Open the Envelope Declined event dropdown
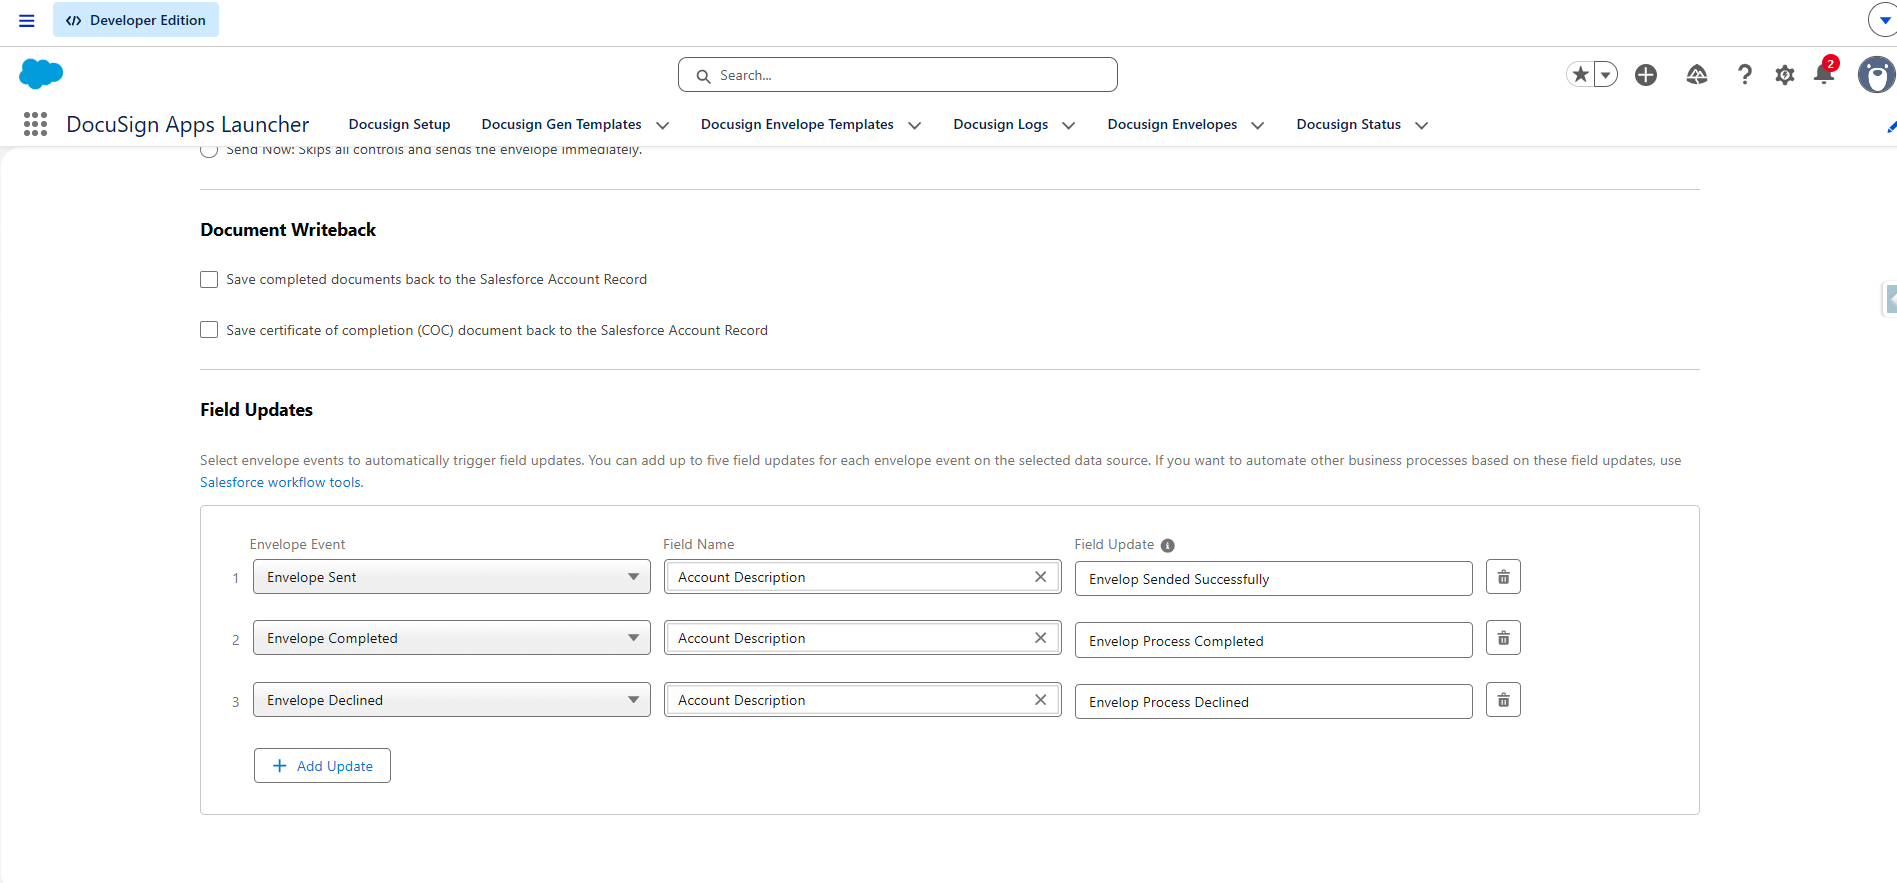This screenshot has height=883, width=1897. [451, 700]
